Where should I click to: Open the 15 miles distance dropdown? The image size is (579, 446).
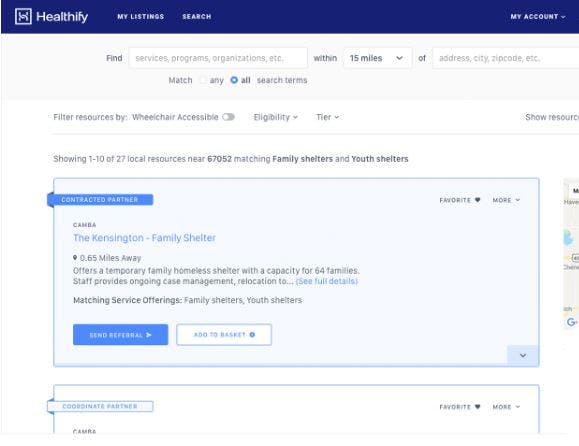(x=377, y=58)
